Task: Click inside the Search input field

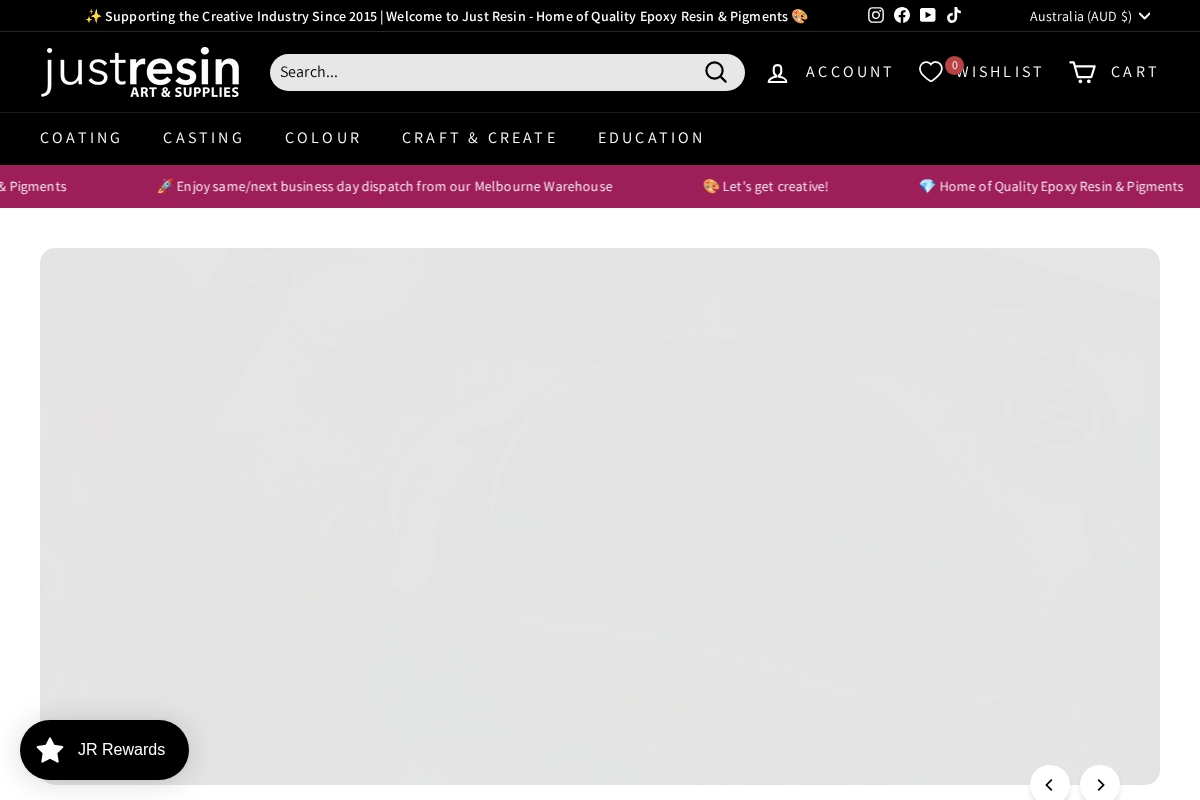Action: [480, 72]
